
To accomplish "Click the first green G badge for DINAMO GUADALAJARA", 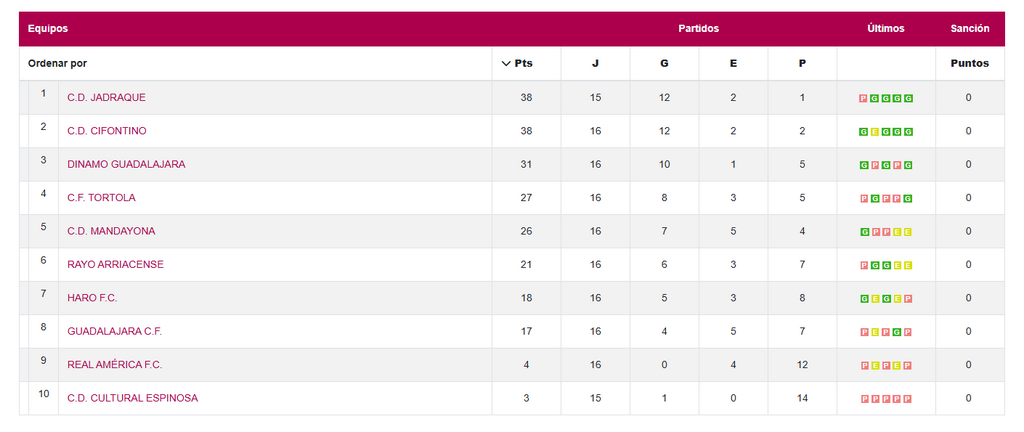I will coord(863,165).
